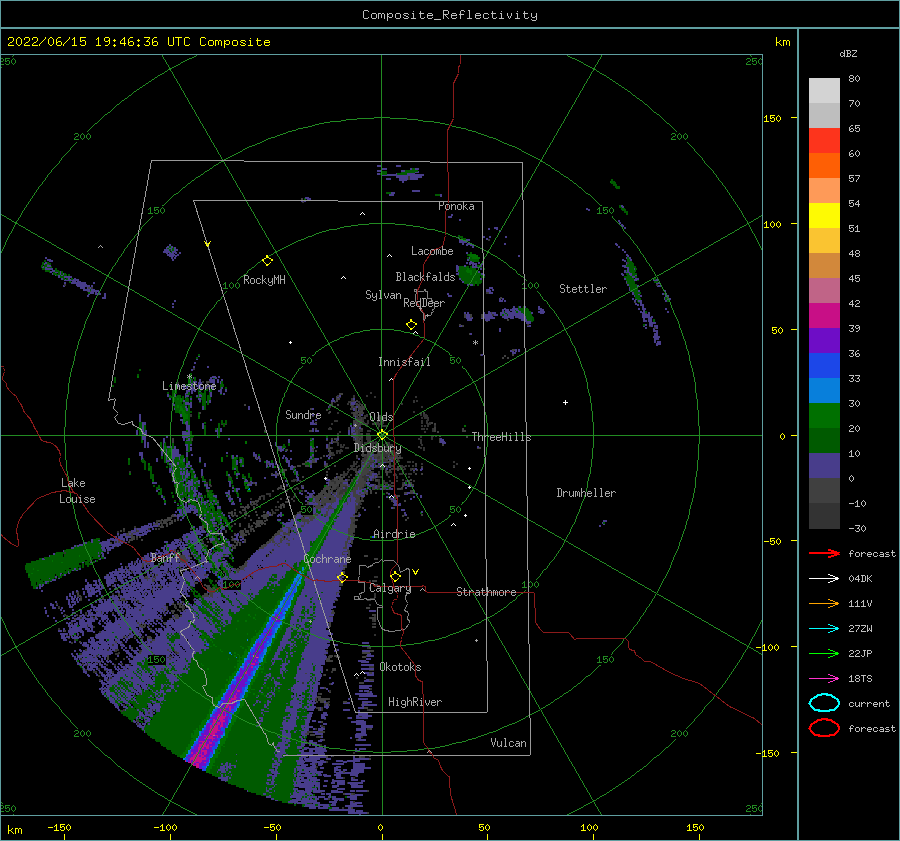Click the 'Sundre' city label
Screen dimensions: 900x841
[303, 414]
